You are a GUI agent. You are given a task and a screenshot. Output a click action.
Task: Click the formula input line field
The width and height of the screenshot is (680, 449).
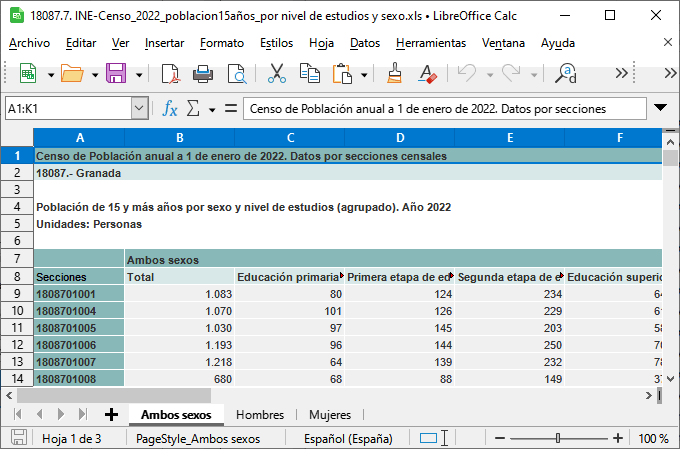tap(440, 108)
